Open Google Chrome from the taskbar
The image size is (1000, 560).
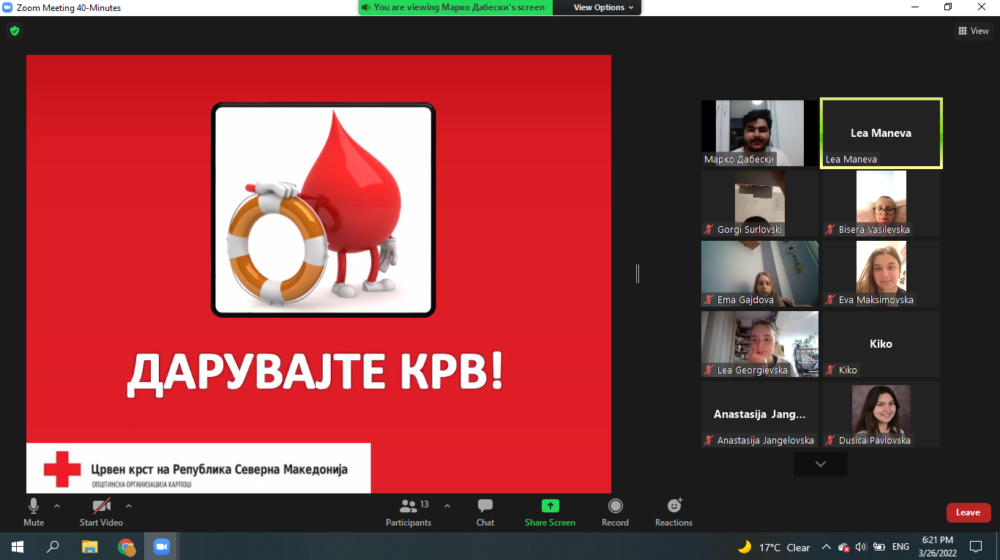coord(126,547)
